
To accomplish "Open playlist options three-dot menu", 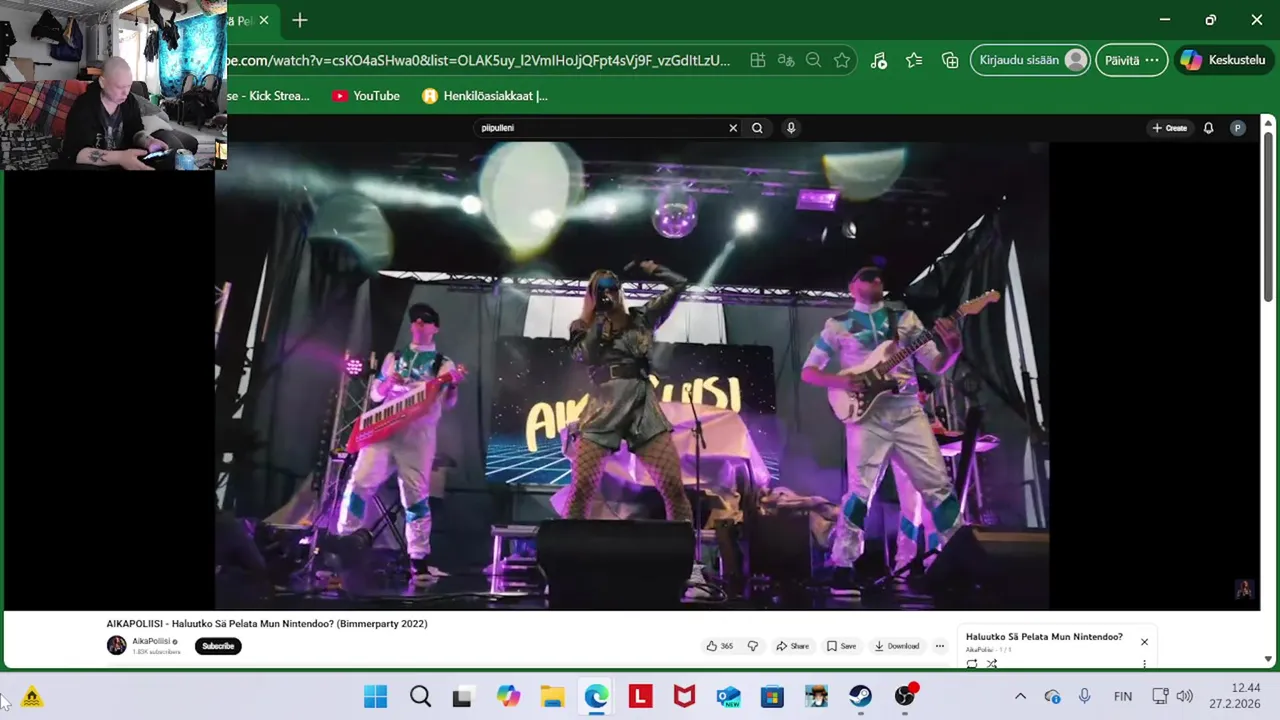I will point(1144,663).
